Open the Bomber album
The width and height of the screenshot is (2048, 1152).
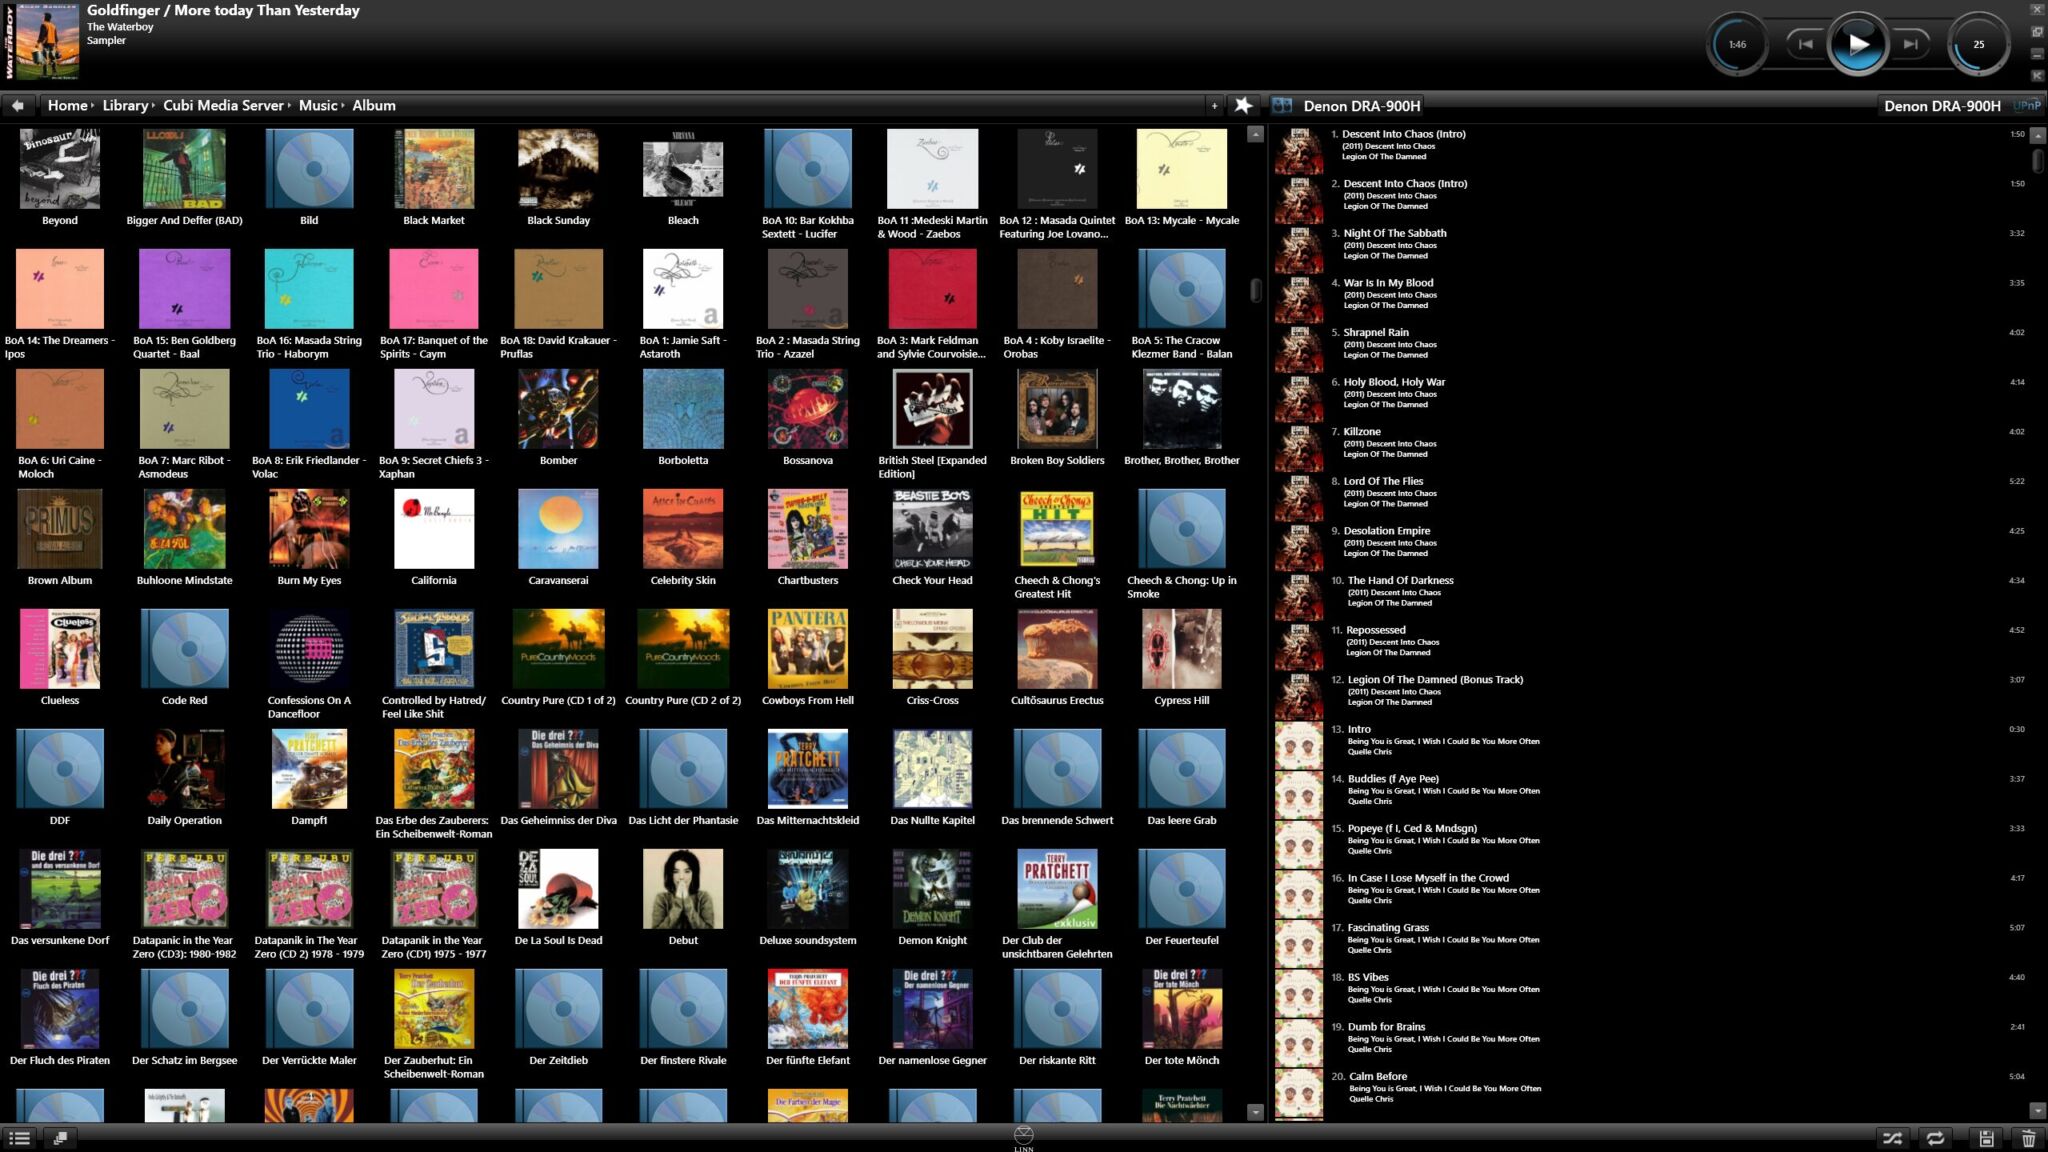558,418
